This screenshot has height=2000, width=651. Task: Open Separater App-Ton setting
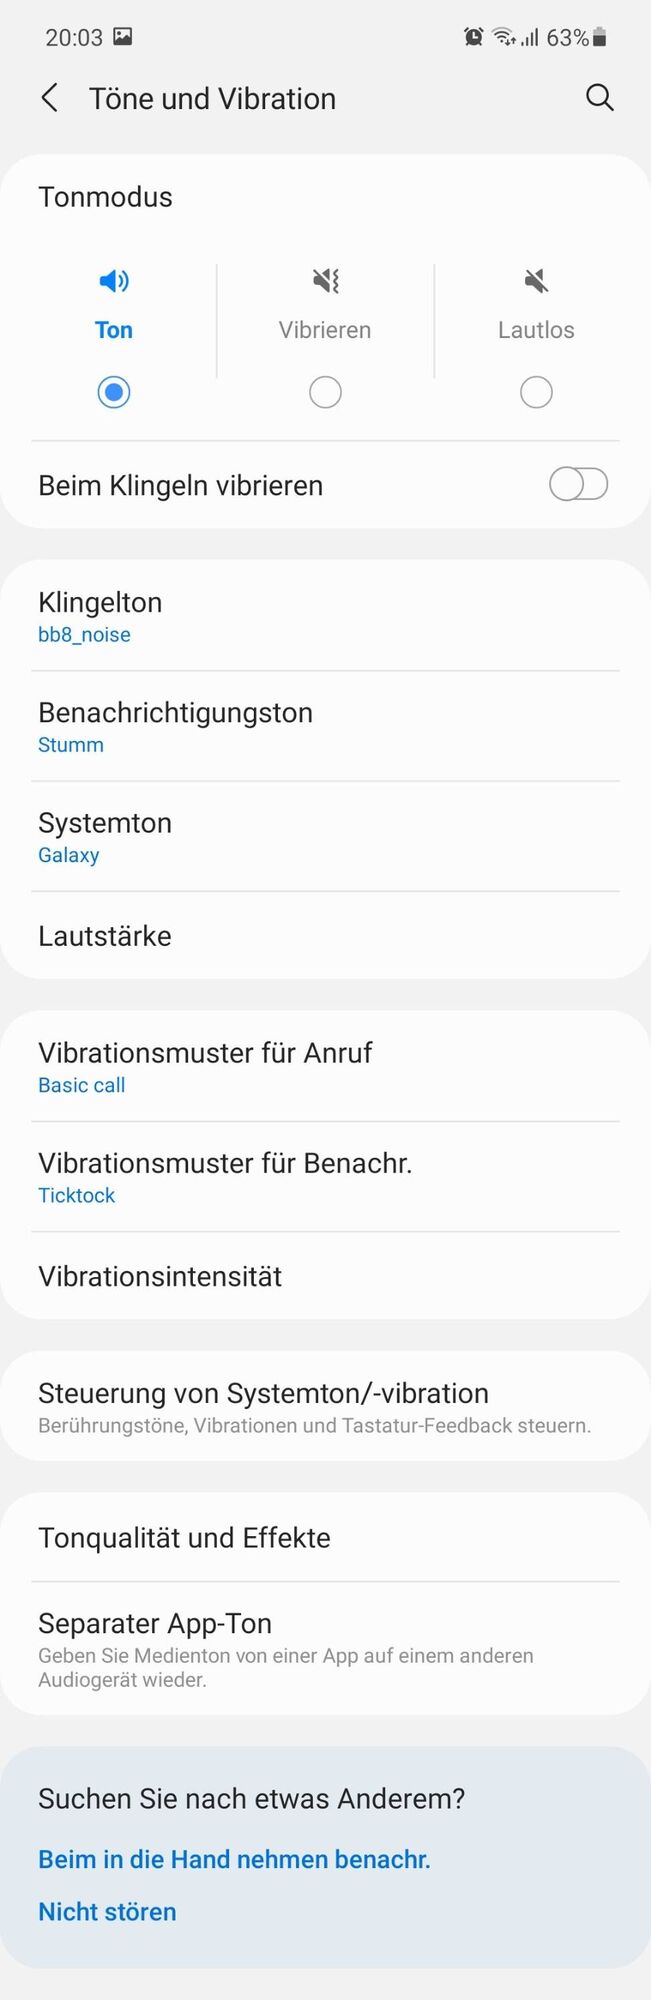(x=325, y=1648)
